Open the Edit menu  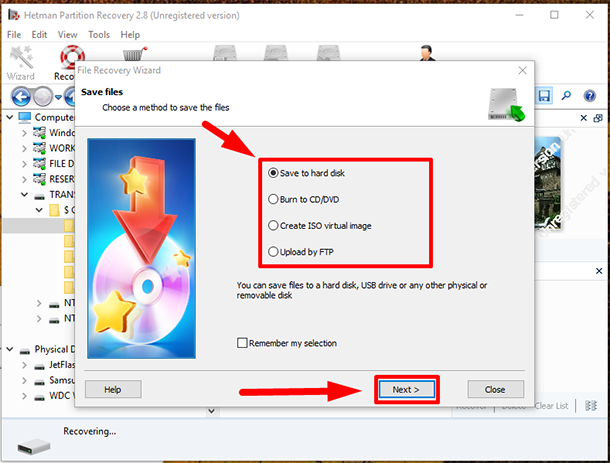point(39,35)
